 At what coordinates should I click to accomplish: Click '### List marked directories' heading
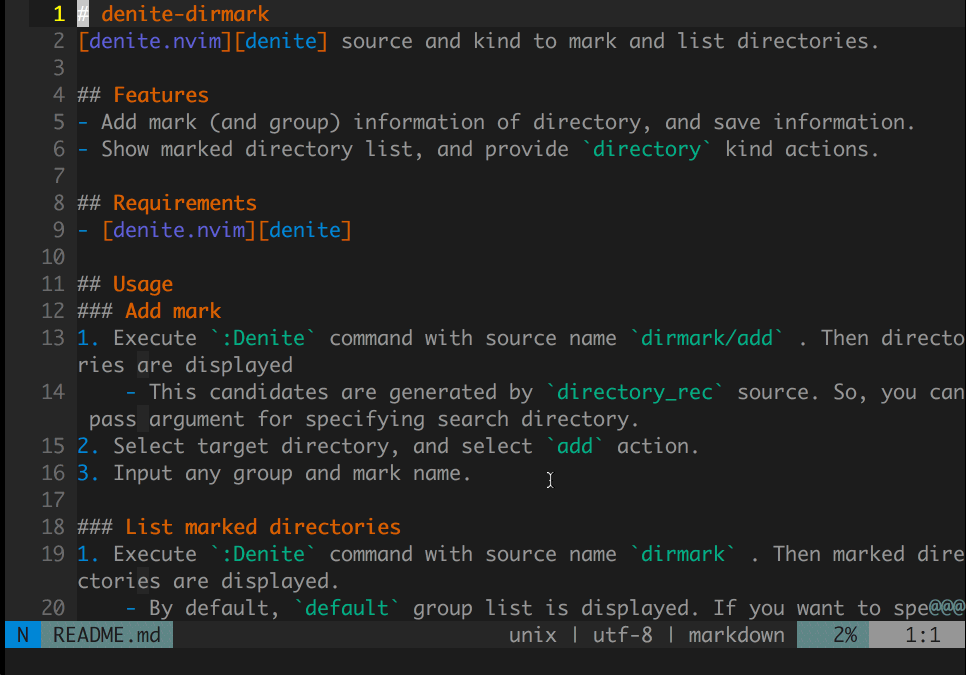[x=239, y=527]
